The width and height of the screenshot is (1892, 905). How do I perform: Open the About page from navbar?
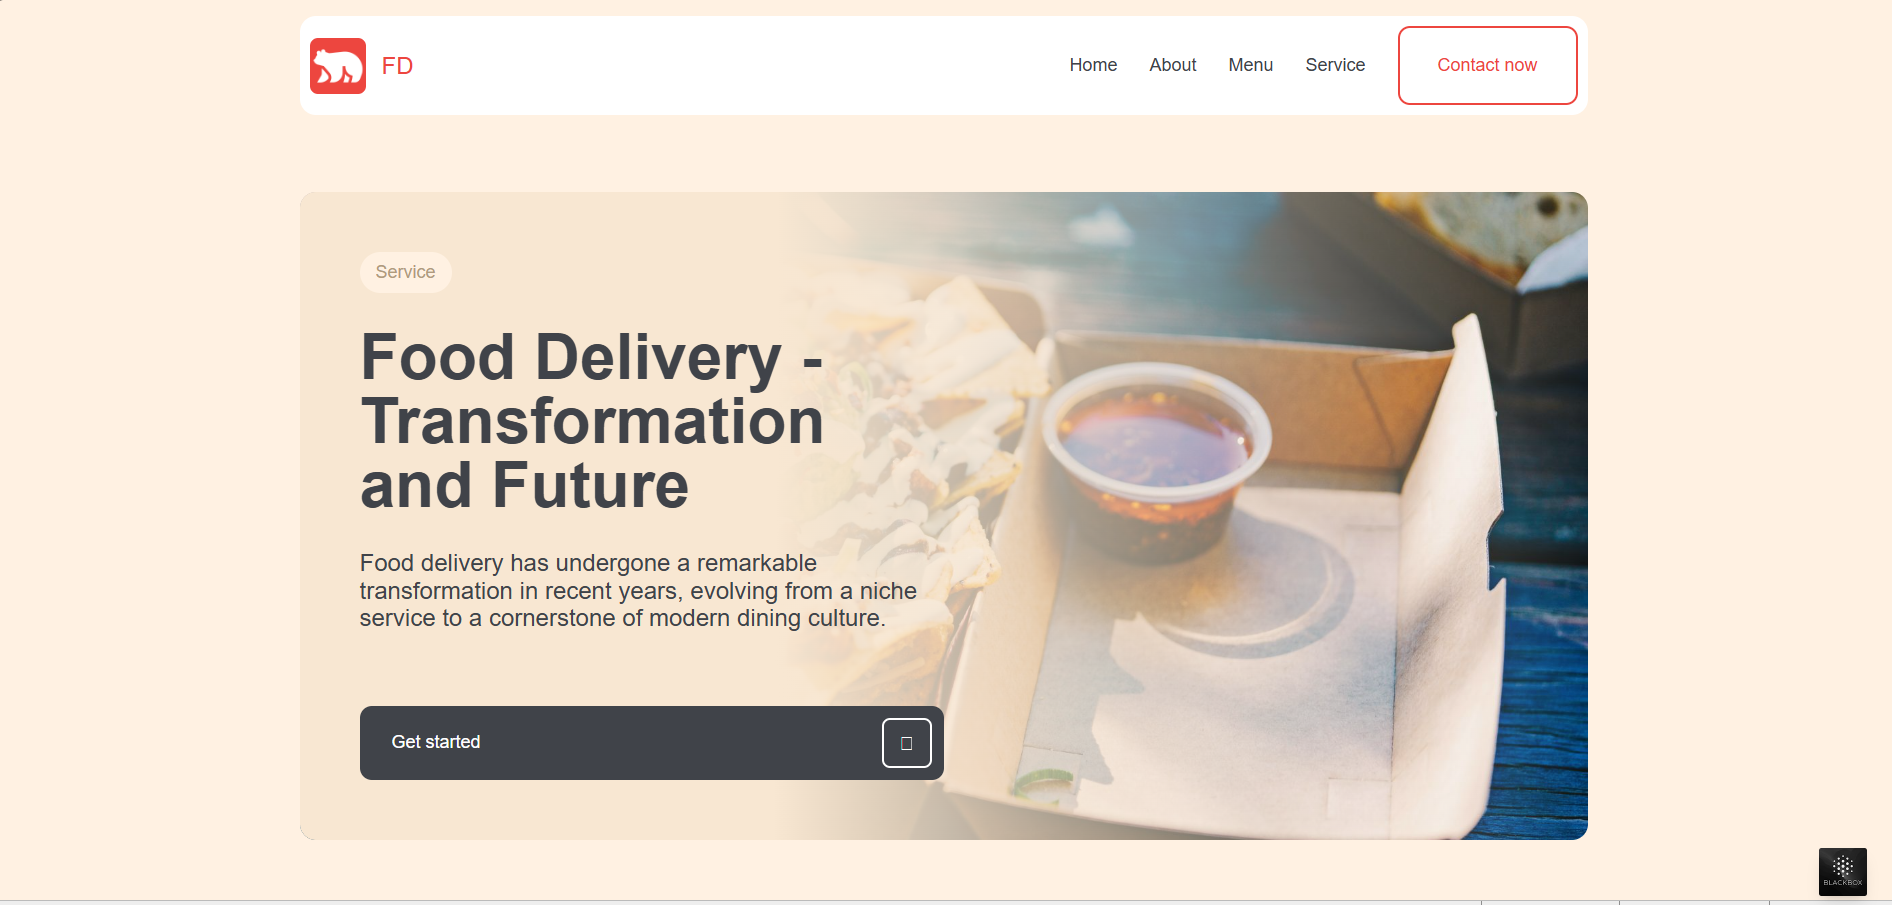click(1173, 65)
